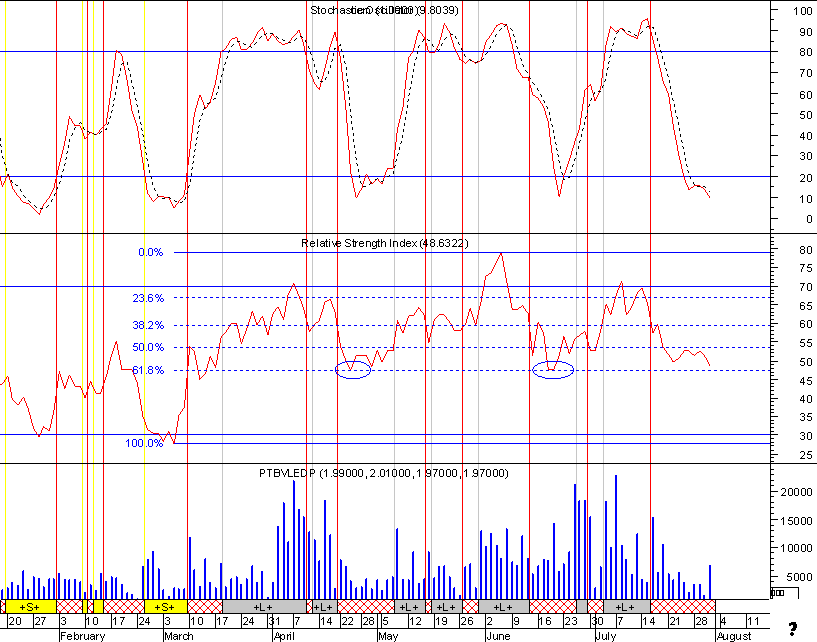Click the 100.0% Fibonacci retracement label
The width and height of the screenshot is (817, 642).
(144, 443)
